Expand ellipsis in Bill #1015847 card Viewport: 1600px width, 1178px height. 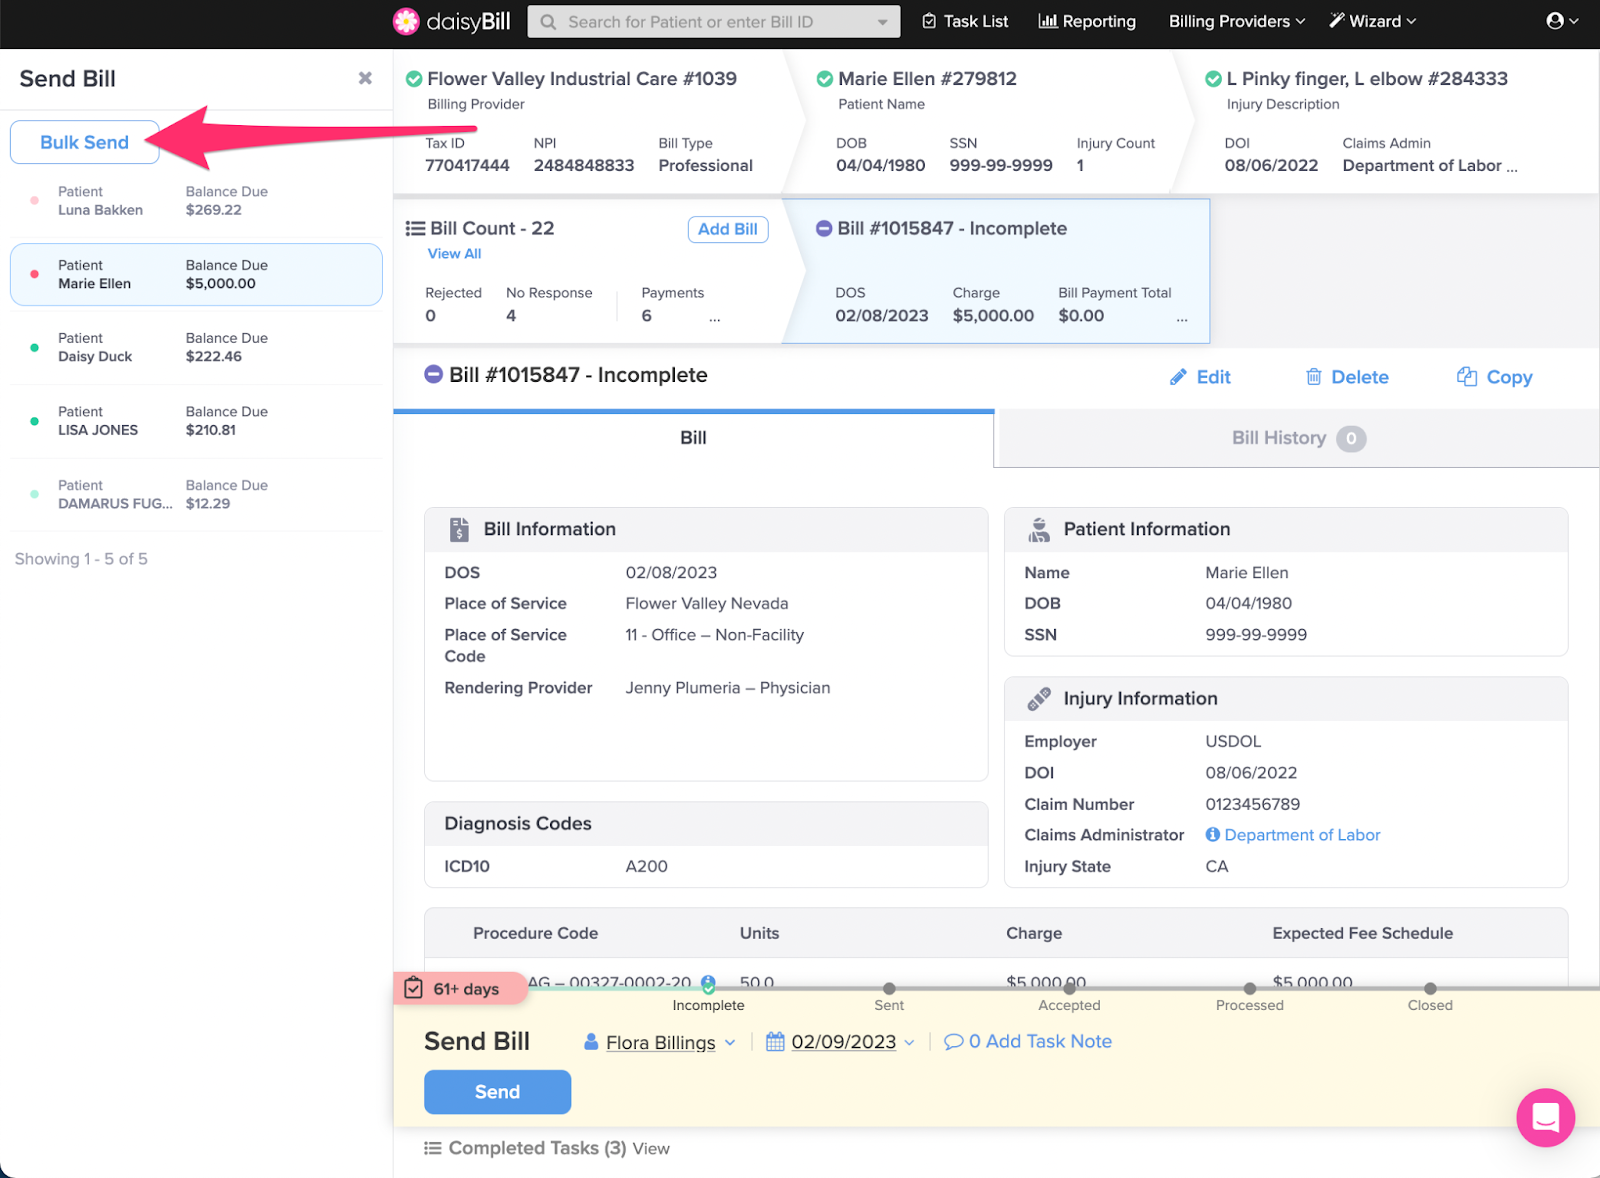pos(1182,319)
